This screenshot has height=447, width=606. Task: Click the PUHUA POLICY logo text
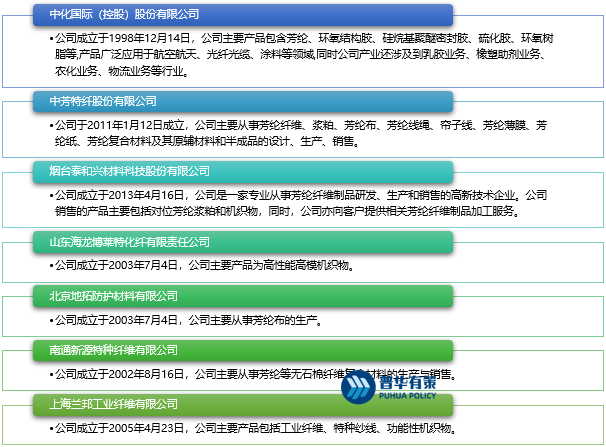(407, 397)
